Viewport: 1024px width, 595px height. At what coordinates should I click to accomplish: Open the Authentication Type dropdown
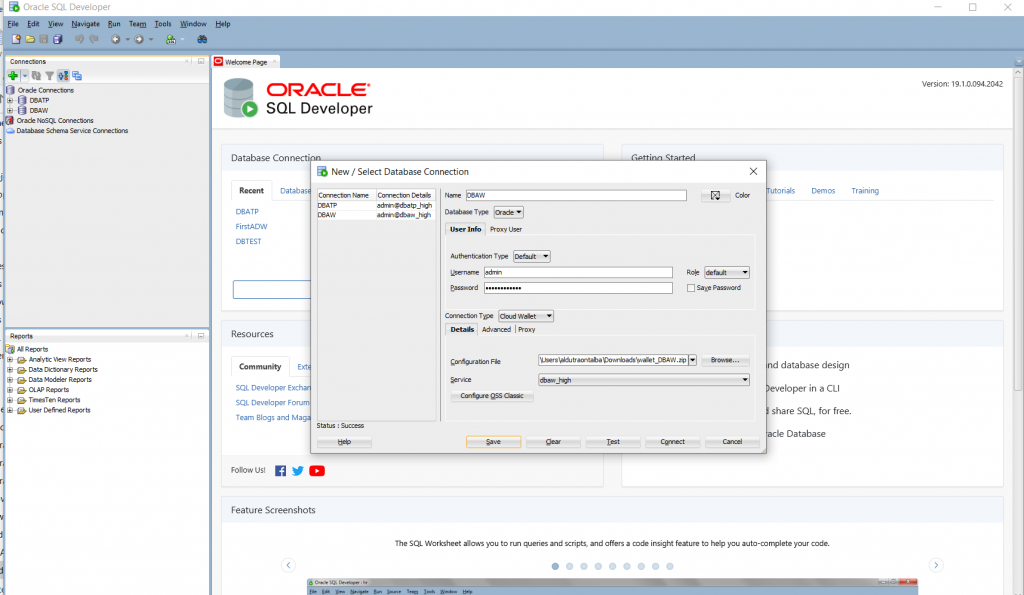532,256
